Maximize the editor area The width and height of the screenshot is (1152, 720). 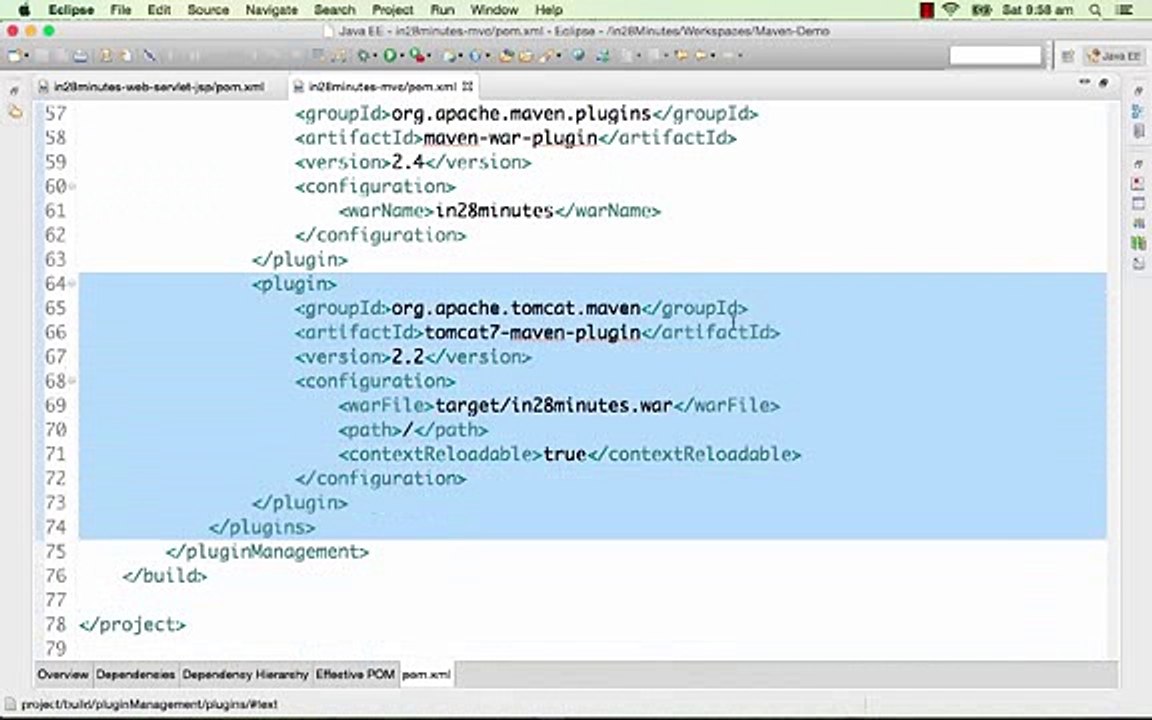1103,83
